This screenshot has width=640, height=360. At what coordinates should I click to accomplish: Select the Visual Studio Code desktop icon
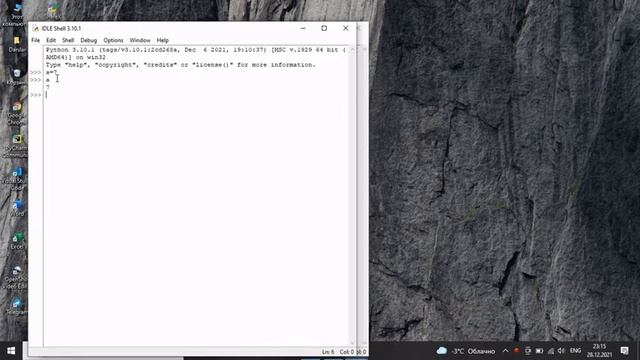pos(16,179)
